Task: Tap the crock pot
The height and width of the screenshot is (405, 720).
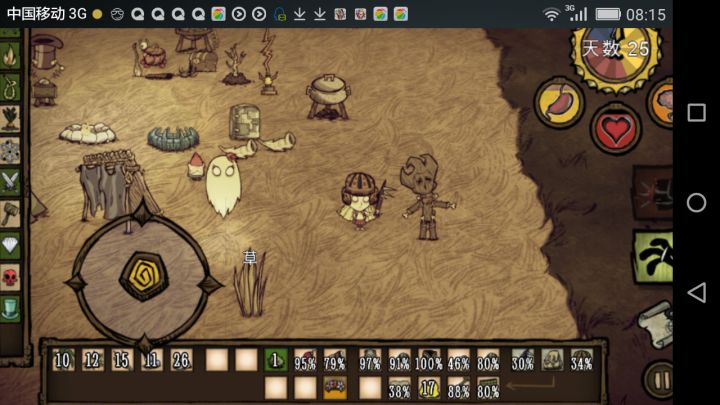Action: click(x=328, y=97)
